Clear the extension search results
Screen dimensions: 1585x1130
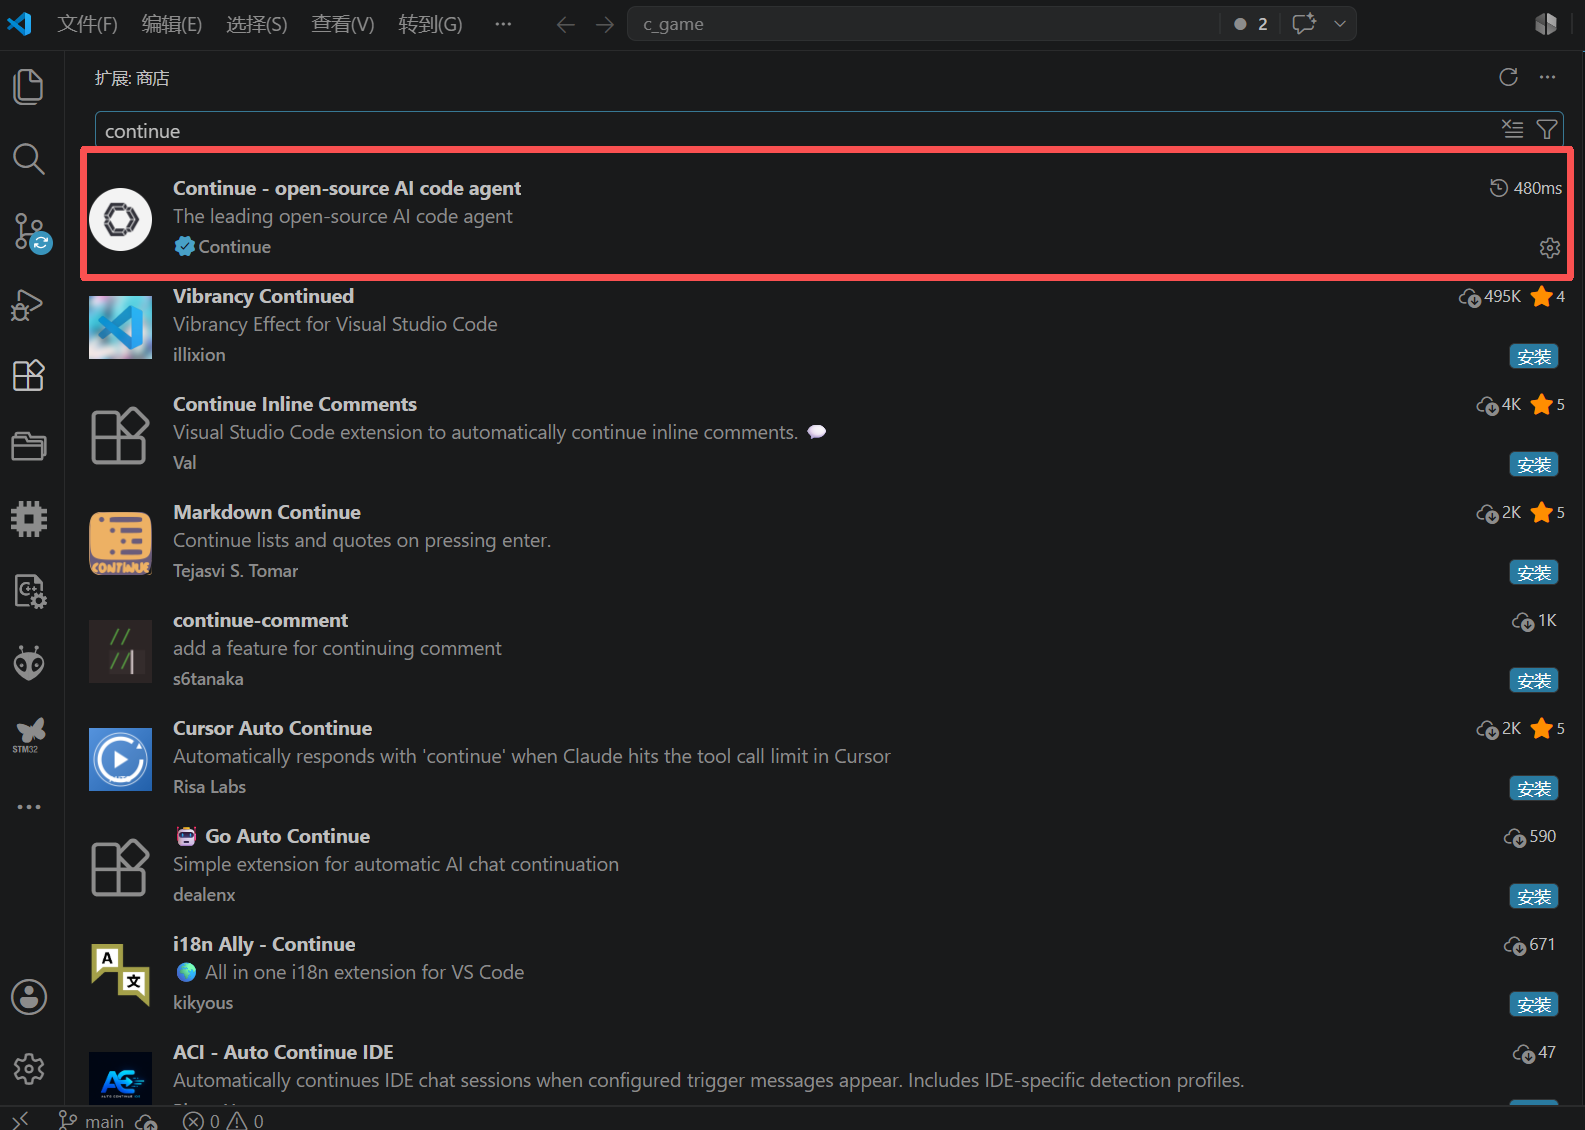(1512, 129)
